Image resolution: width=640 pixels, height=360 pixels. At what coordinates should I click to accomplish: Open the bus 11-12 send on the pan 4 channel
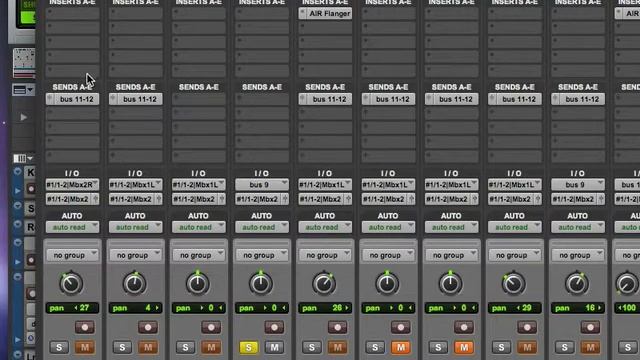[136, 99]
